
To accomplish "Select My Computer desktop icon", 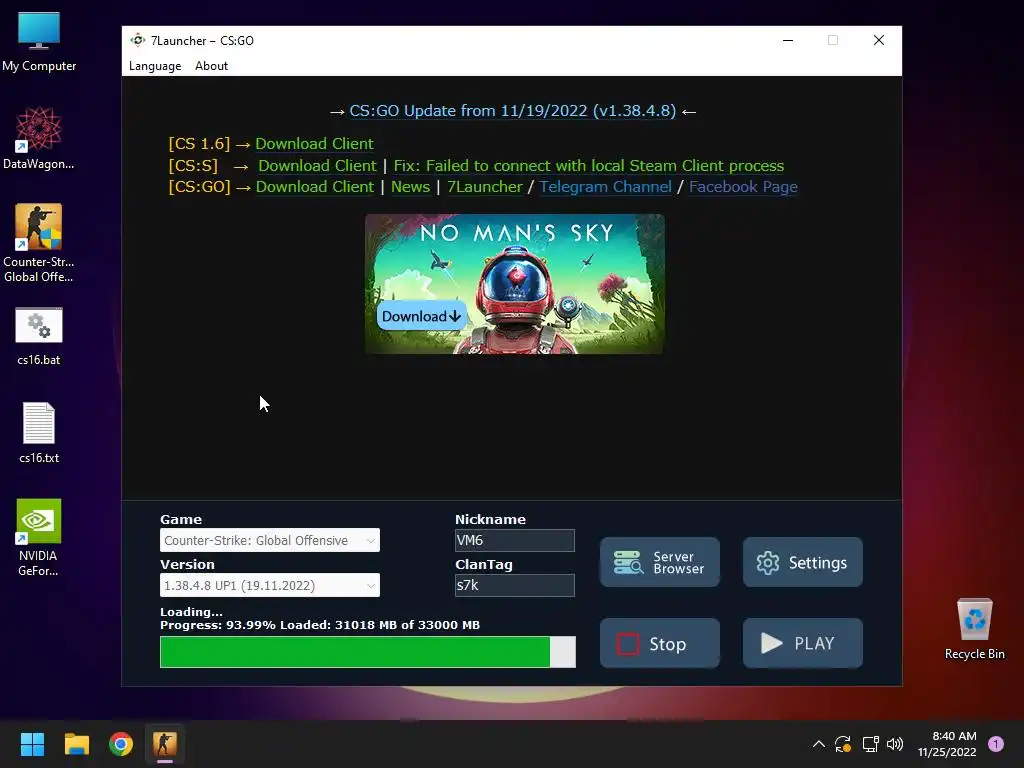I will pyautogui.click(x=39, y=42).
